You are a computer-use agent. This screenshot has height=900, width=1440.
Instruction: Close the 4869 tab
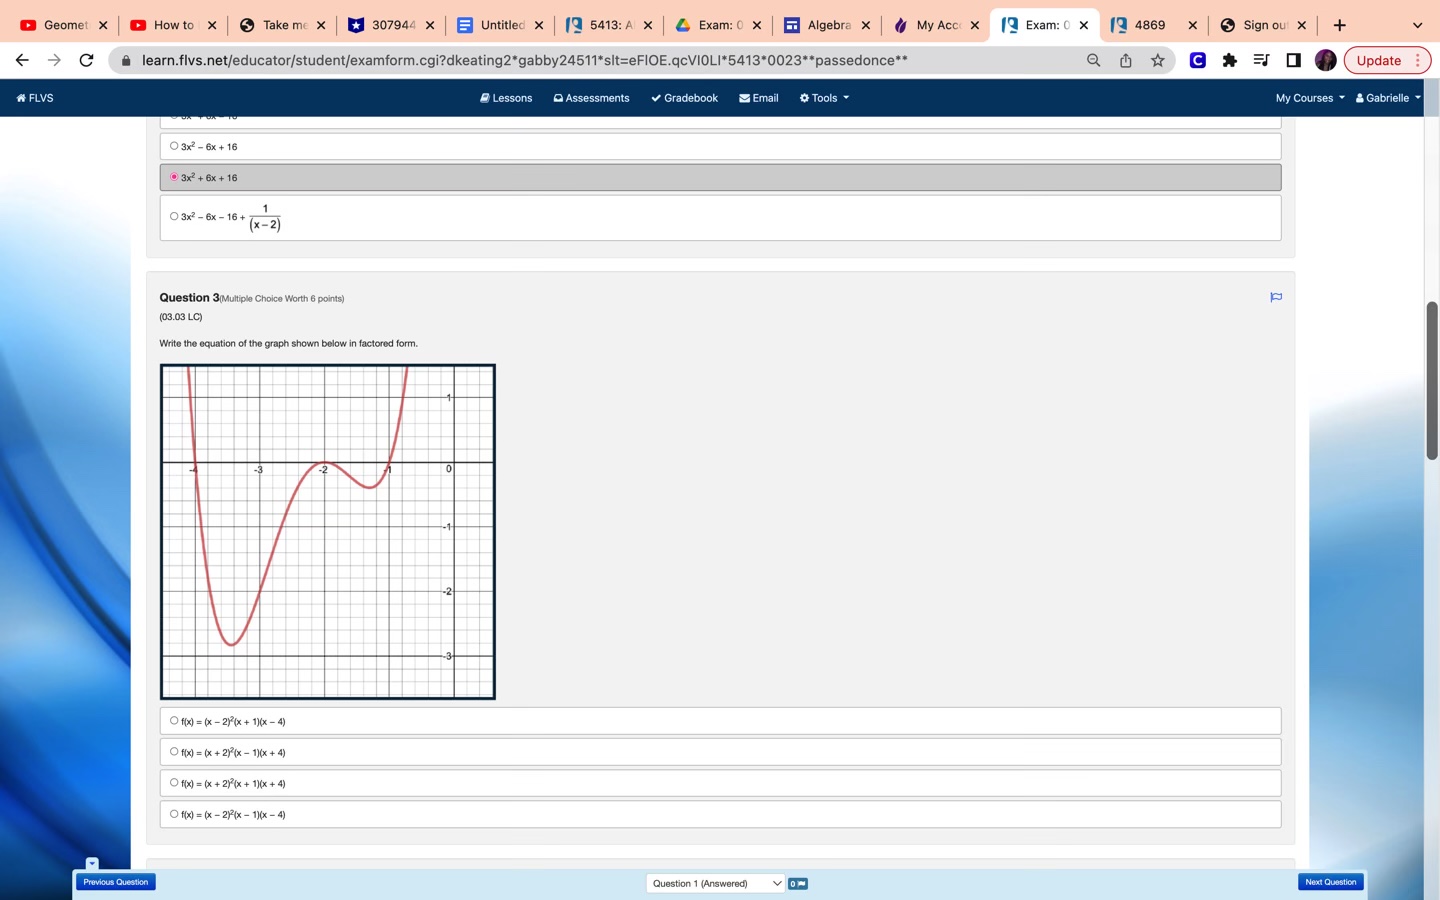[1193, 25]
